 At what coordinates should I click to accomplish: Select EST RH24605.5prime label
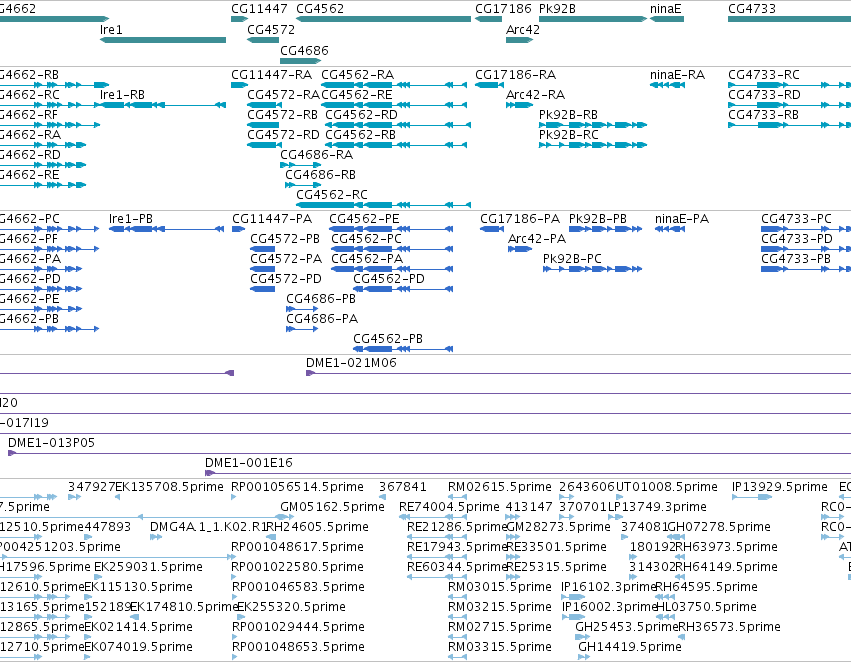317,527
